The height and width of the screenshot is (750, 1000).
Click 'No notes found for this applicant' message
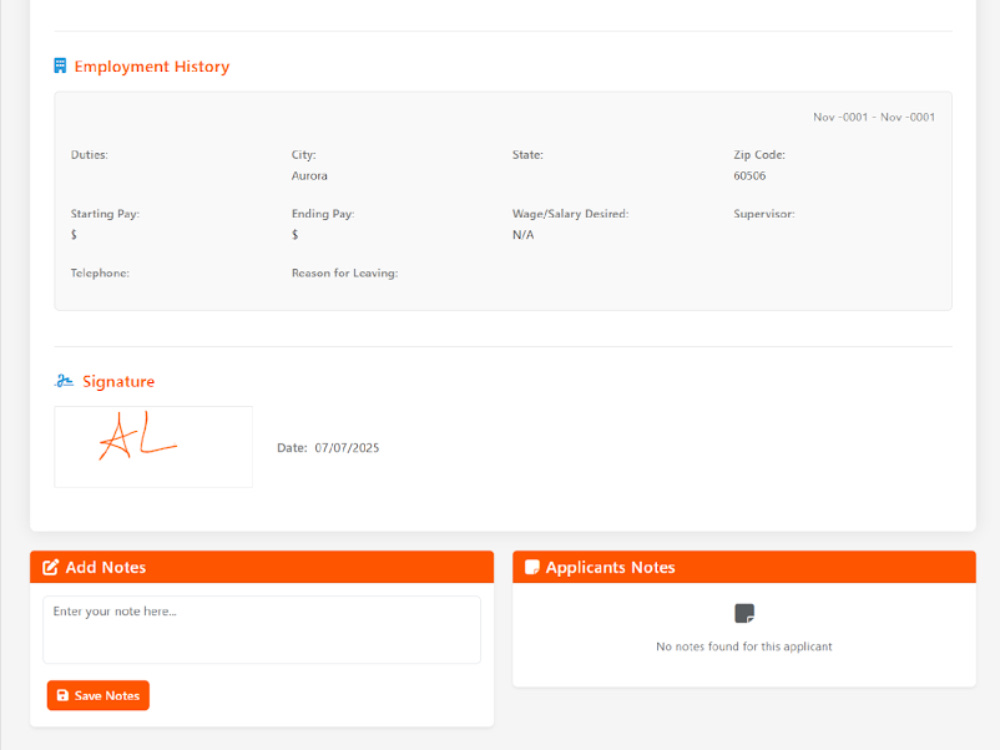pyautogui.click(x=744, y=646)
